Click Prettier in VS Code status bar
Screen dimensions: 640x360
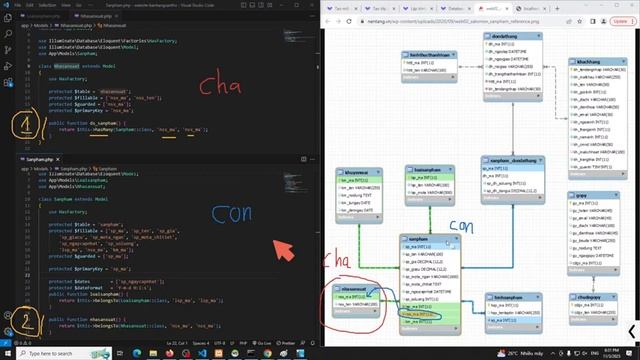(285, 343)
